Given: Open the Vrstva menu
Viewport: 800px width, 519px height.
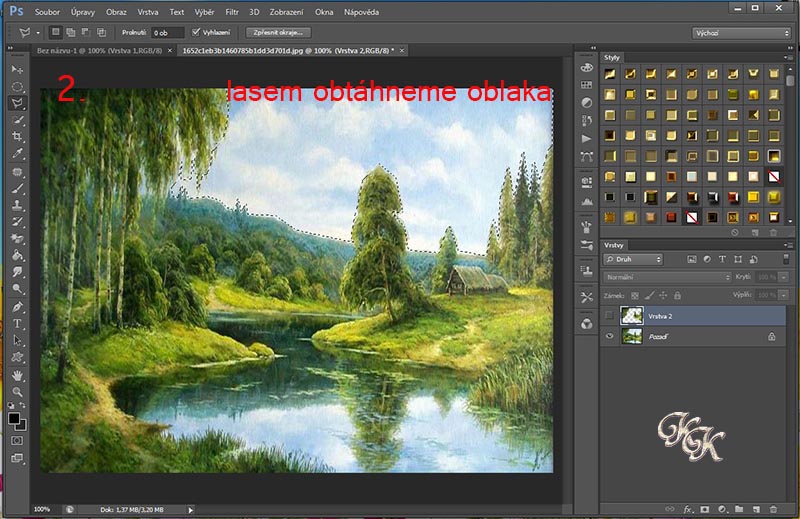Looking at the screenshot, I should click(x=148, y=12).
